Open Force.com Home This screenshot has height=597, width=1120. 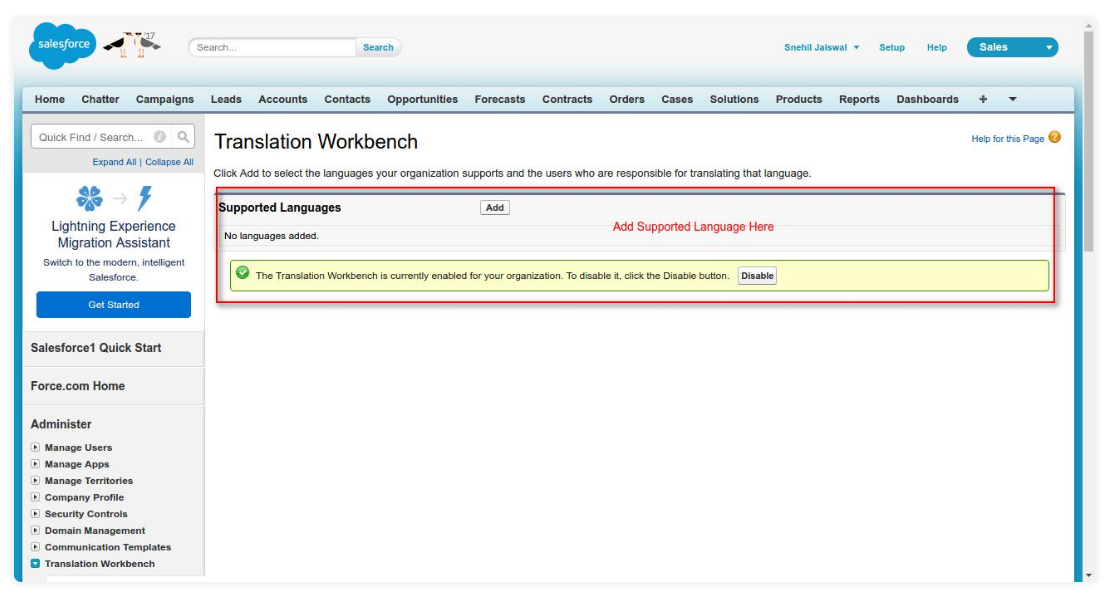coord(78,386)
